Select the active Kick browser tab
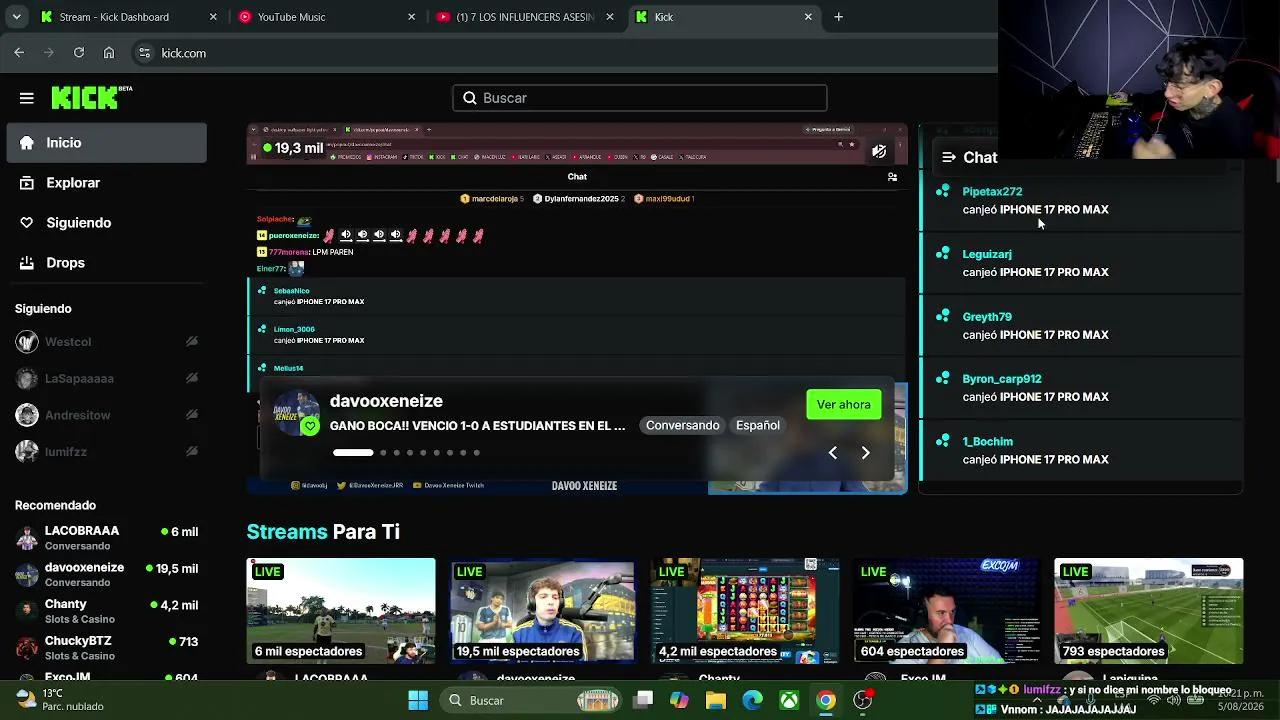This screenshot has width=1280, height=720. tap(722, 17)
